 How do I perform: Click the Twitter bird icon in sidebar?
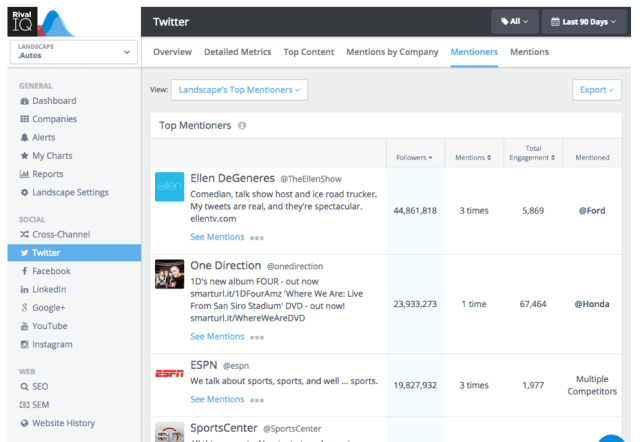[24, 253]
